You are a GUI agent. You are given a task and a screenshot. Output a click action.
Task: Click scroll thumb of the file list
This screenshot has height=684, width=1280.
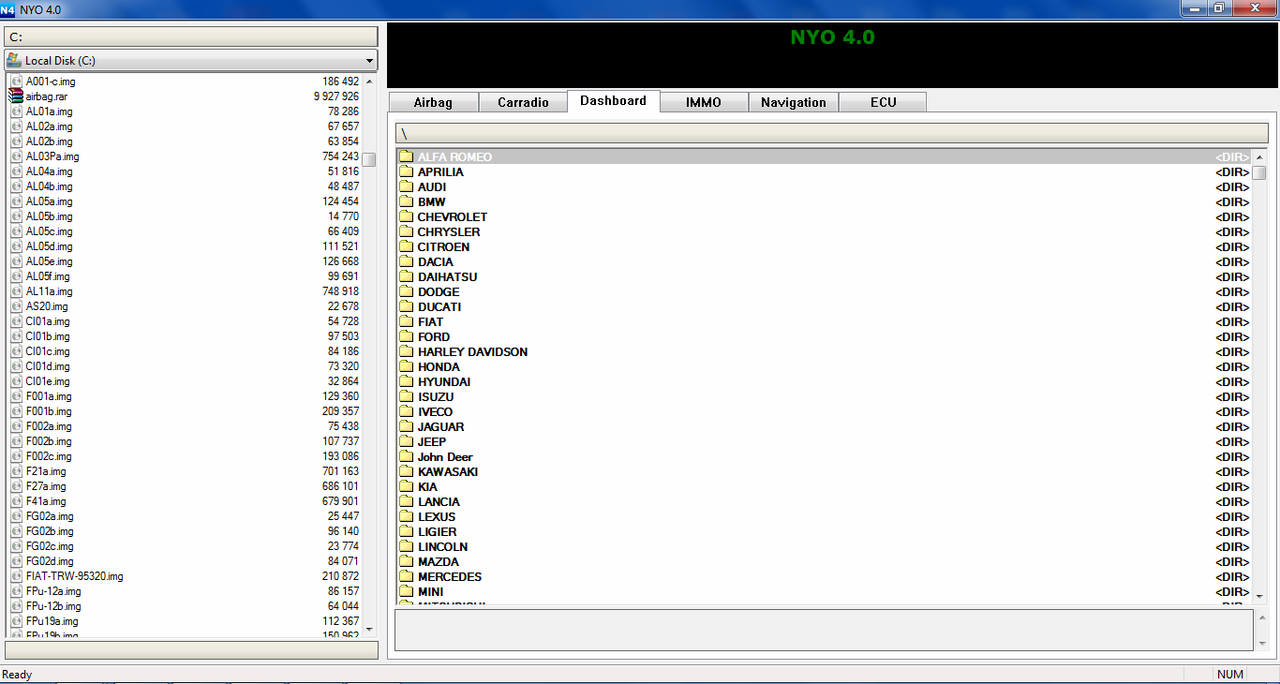(369, 159)
